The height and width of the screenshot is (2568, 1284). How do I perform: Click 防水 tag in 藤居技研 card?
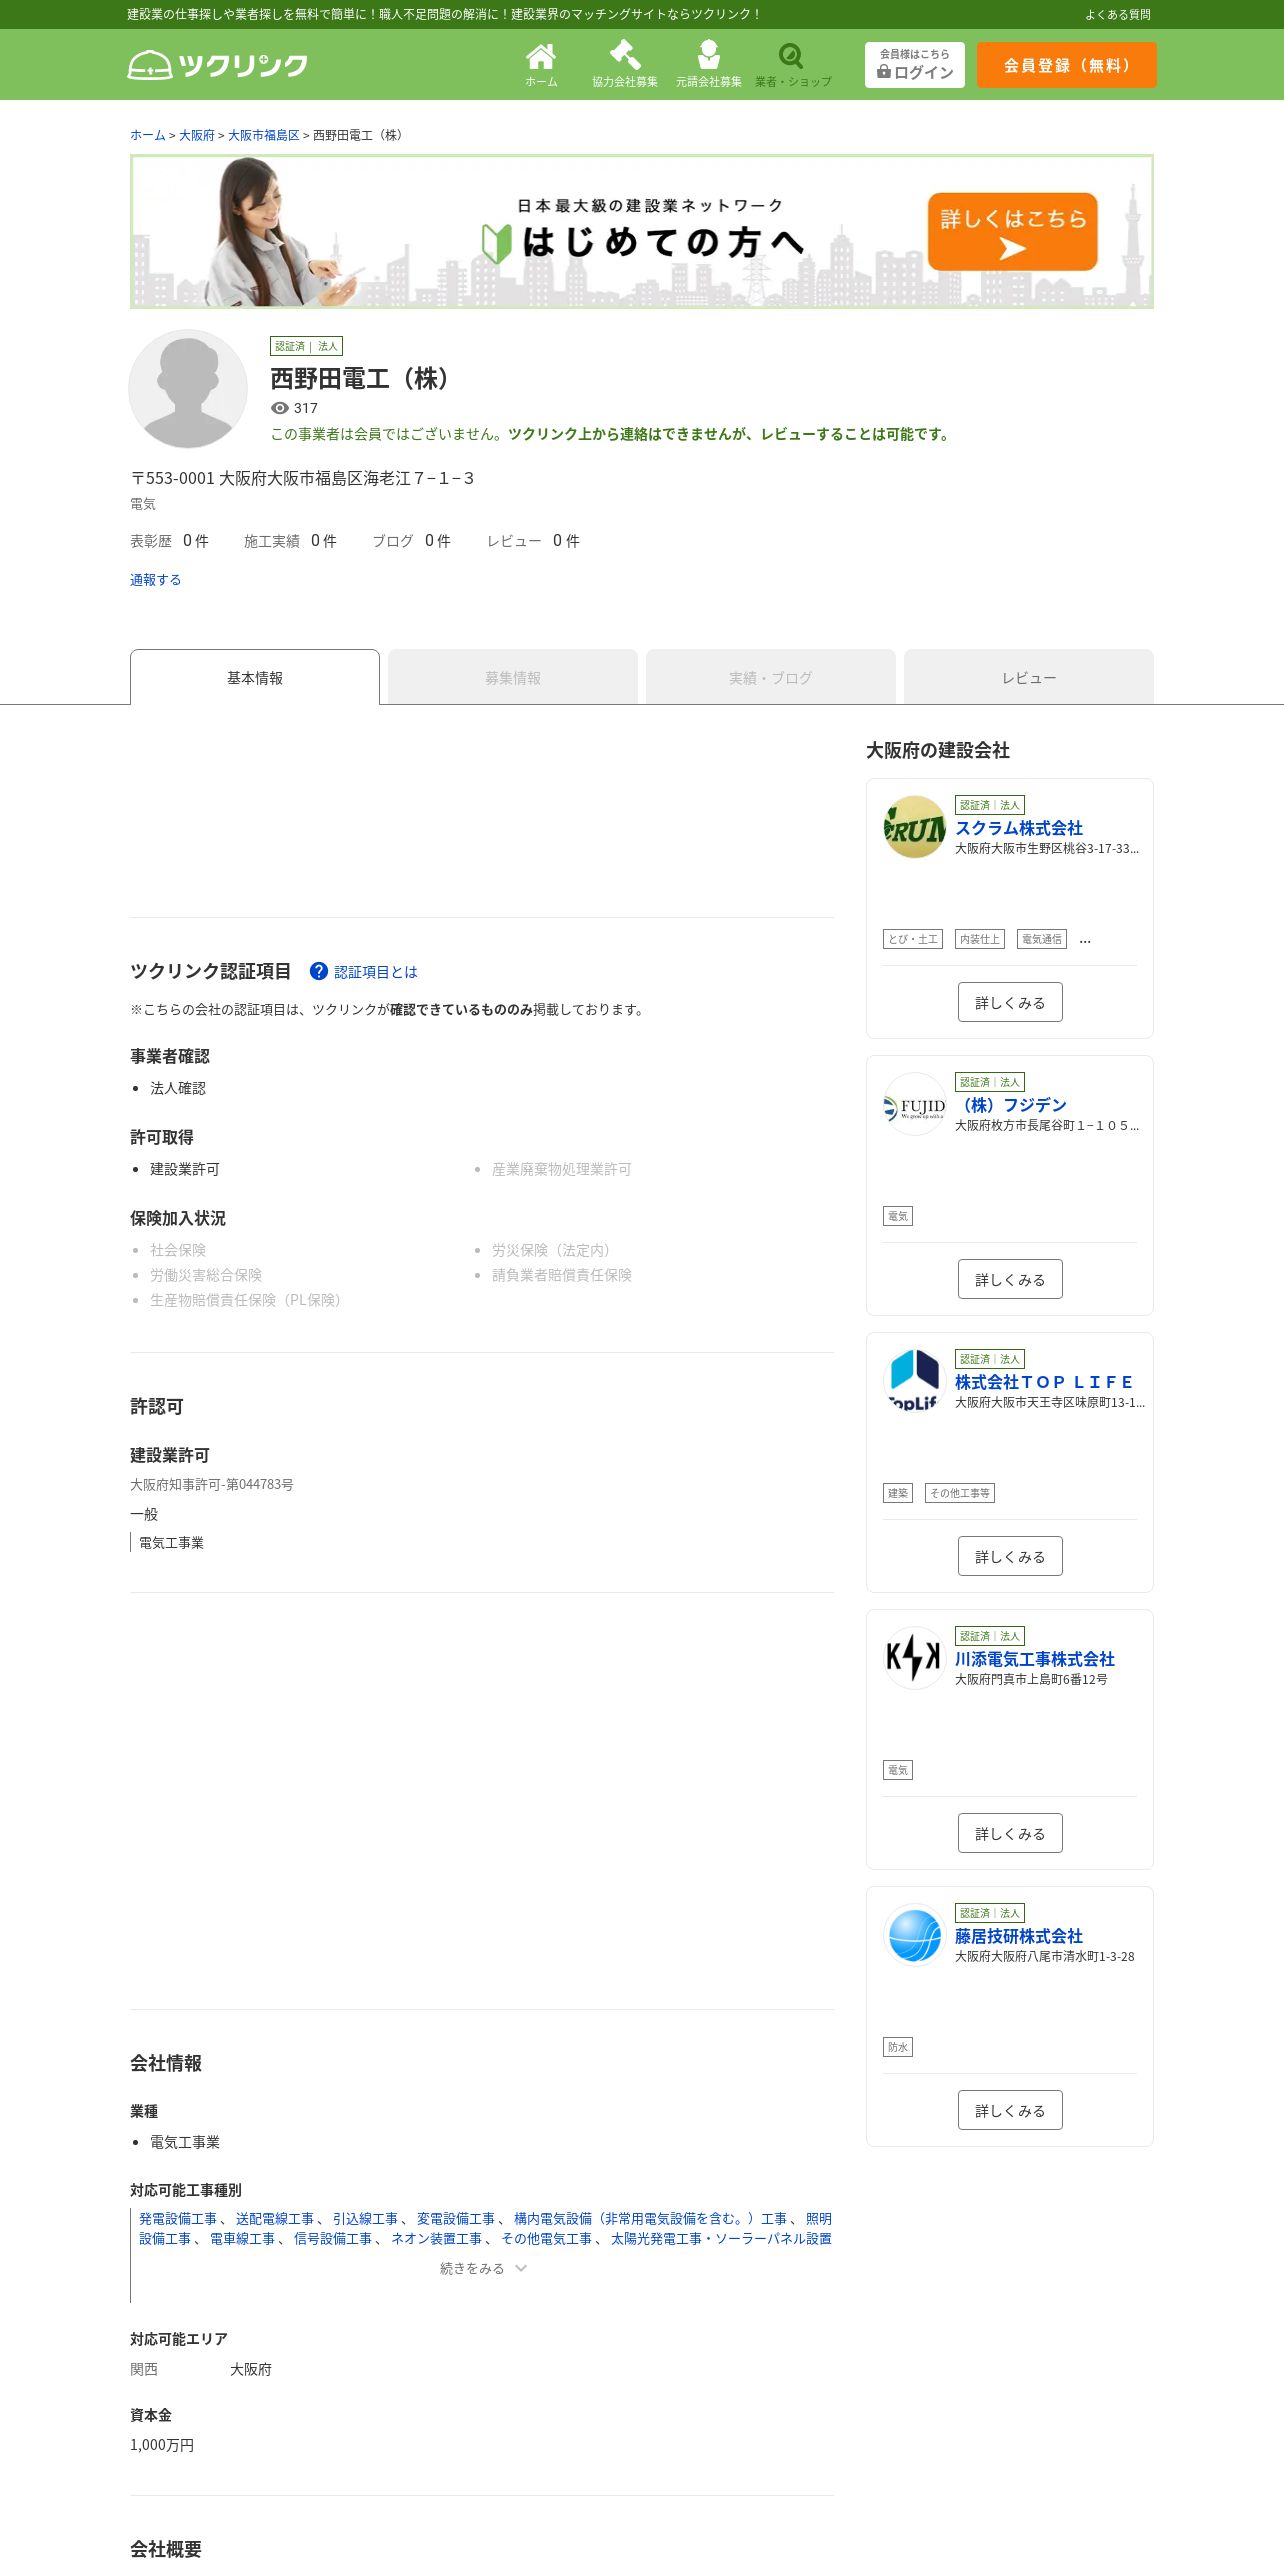click(x=898, y=2047)
